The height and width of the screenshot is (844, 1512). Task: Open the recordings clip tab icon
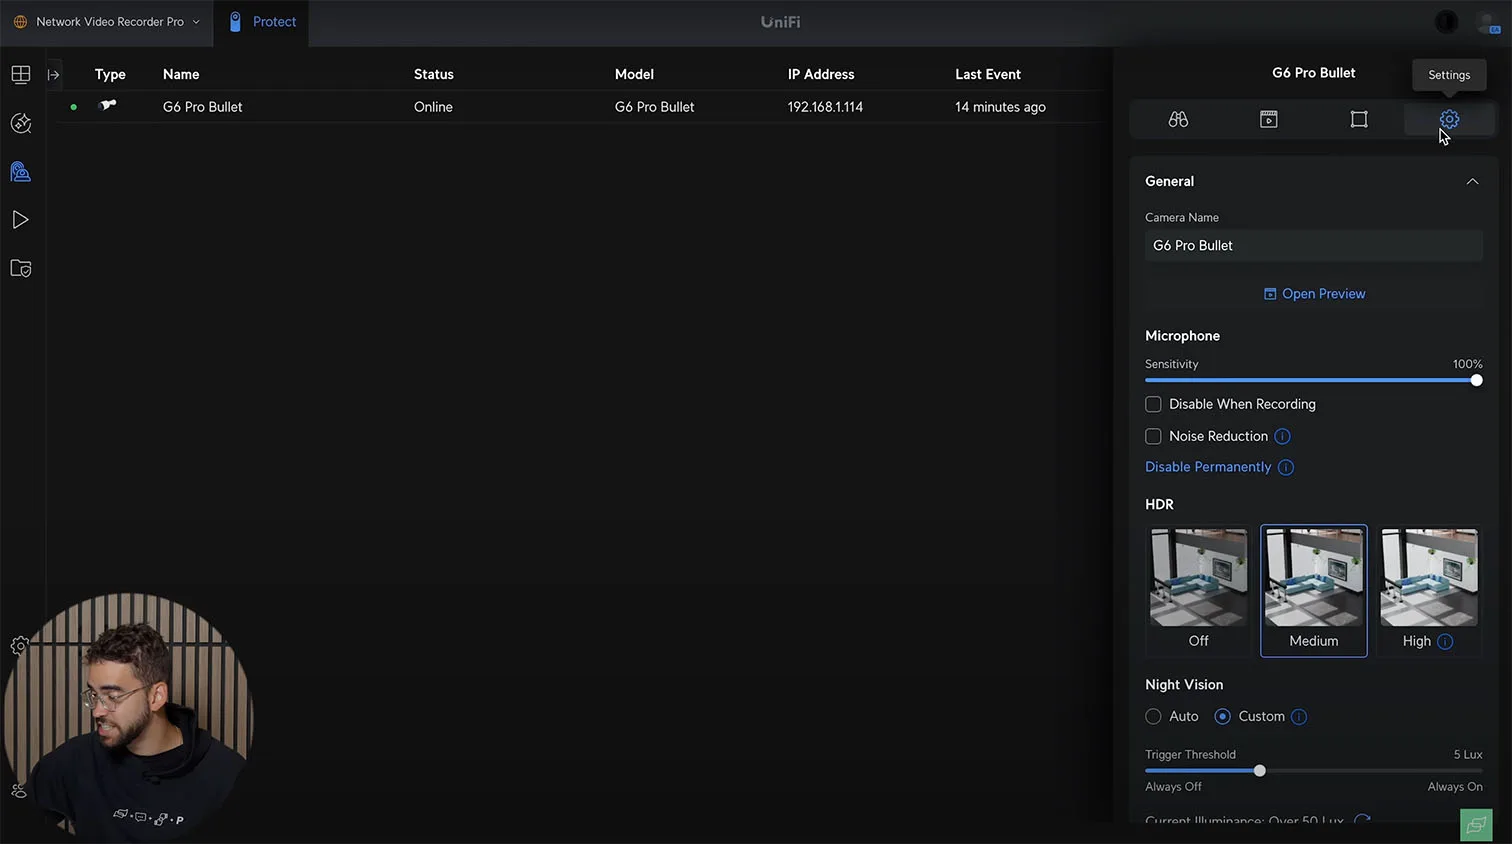tap(1268, 119)
